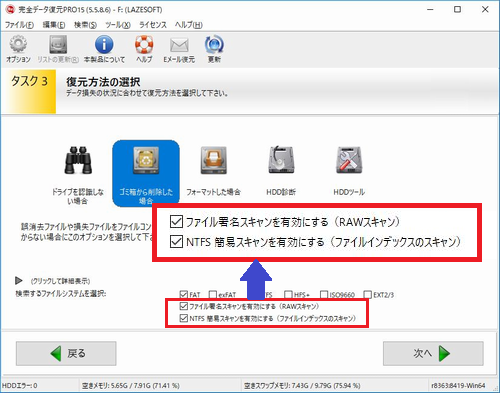Click the 更新 globe update icon

pyautogui.click(x=214, y=45)
